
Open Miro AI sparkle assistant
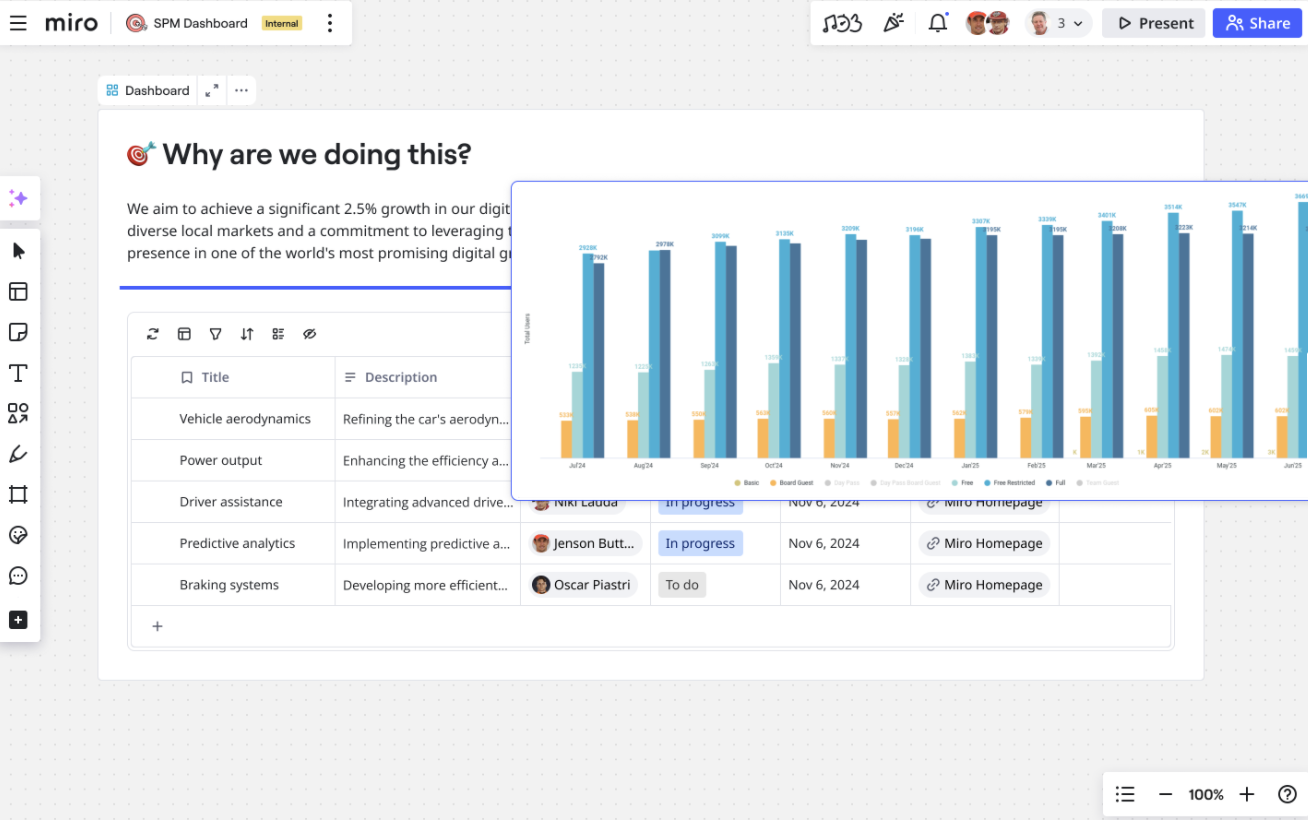pyautogui.click(x=18, y=199)
